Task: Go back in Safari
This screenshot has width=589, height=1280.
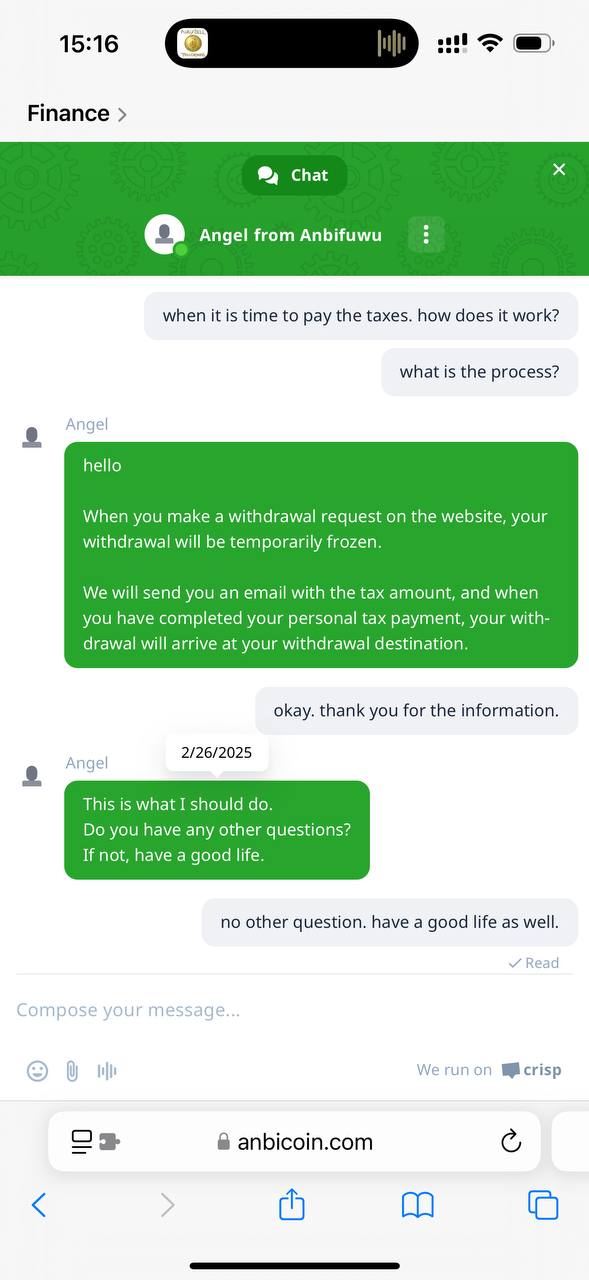Action: tap(39, 1205)
